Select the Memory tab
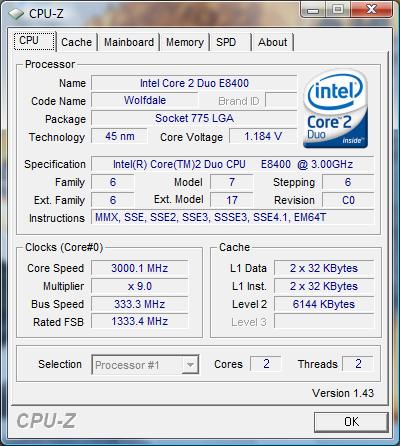400x446 pixels. tap(185, 42)
